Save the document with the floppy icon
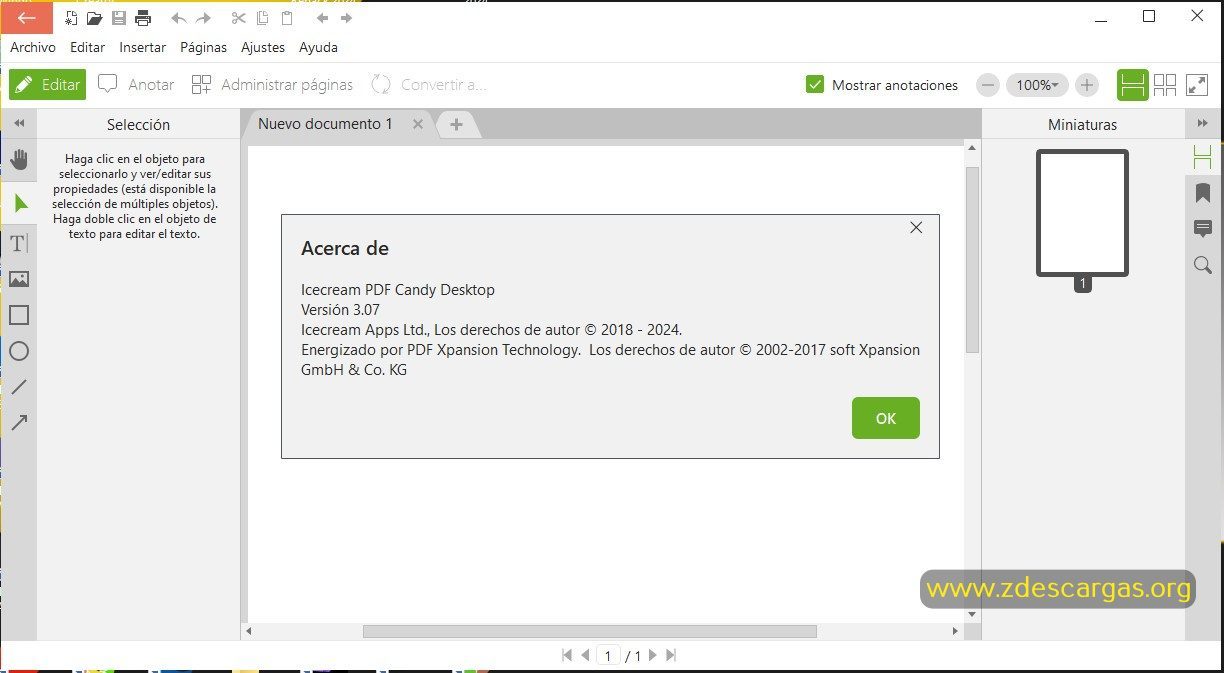This screenshot has height=673, width=1224. [x=119, y=18]
